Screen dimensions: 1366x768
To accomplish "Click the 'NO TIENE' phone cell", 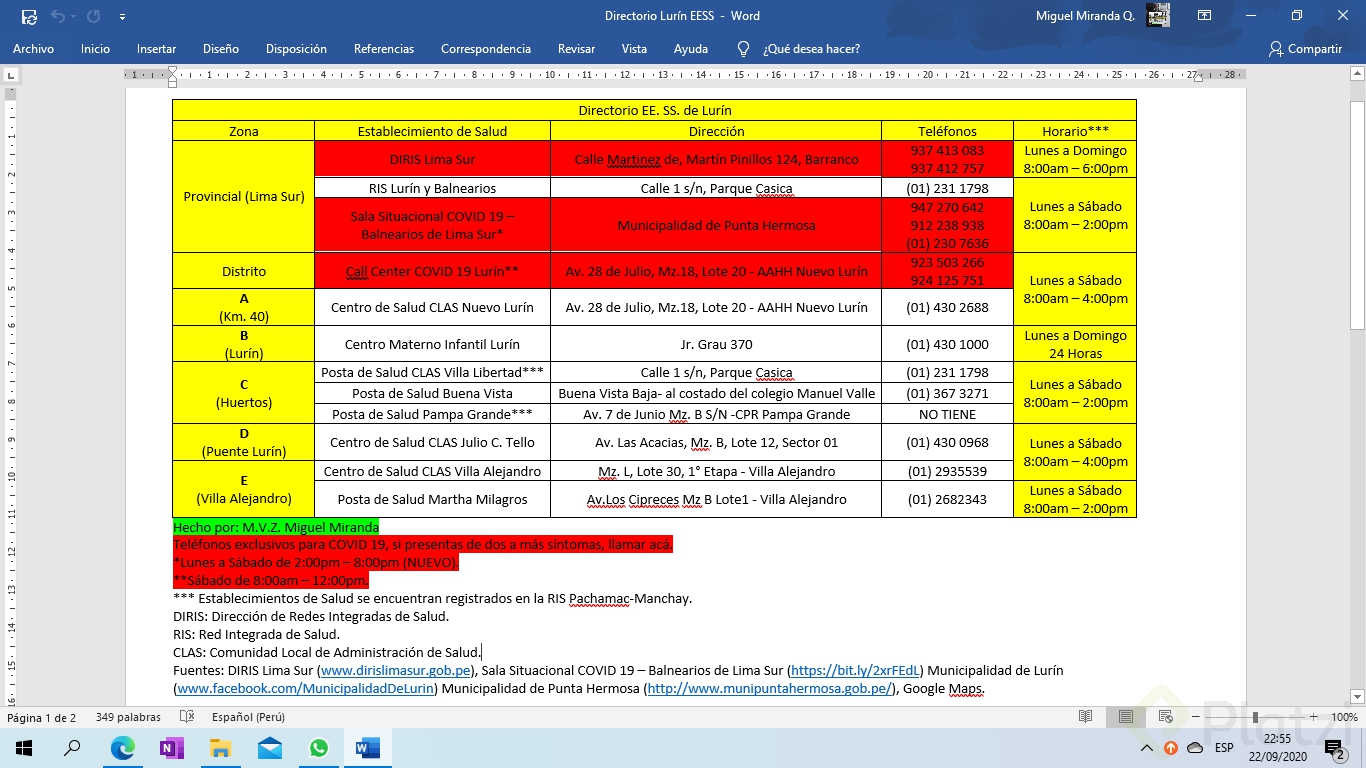I will pyautogui.click(x=947, y=414).
